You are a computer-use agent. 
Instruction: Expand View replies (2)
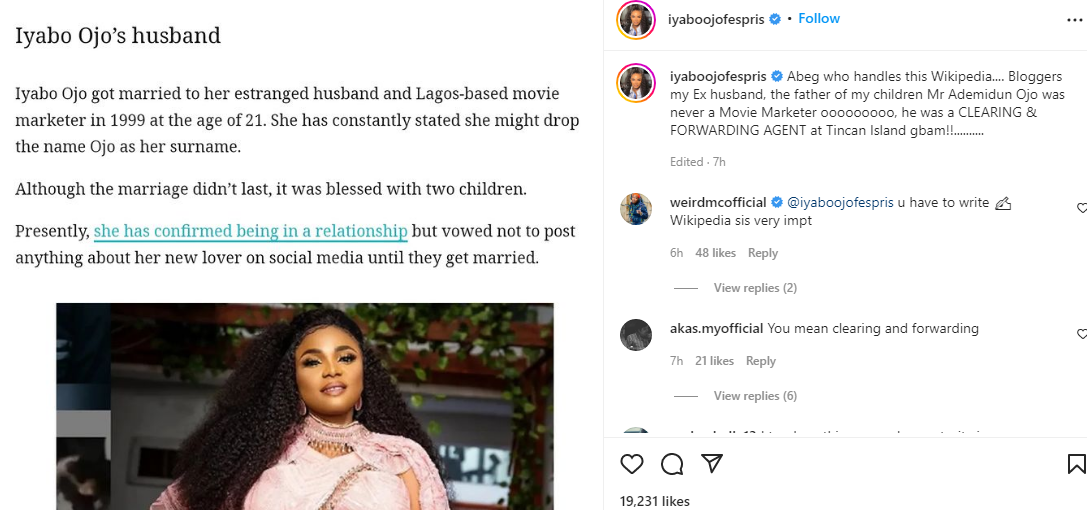(755, 288)
